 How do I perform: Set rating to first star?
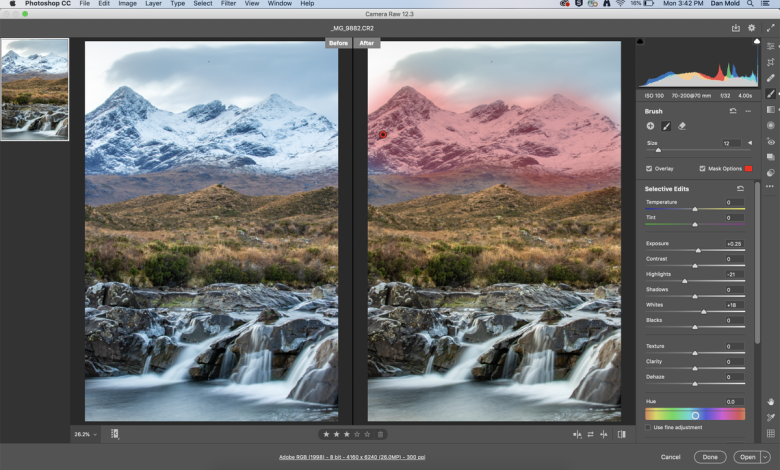(x=326, y=434)
